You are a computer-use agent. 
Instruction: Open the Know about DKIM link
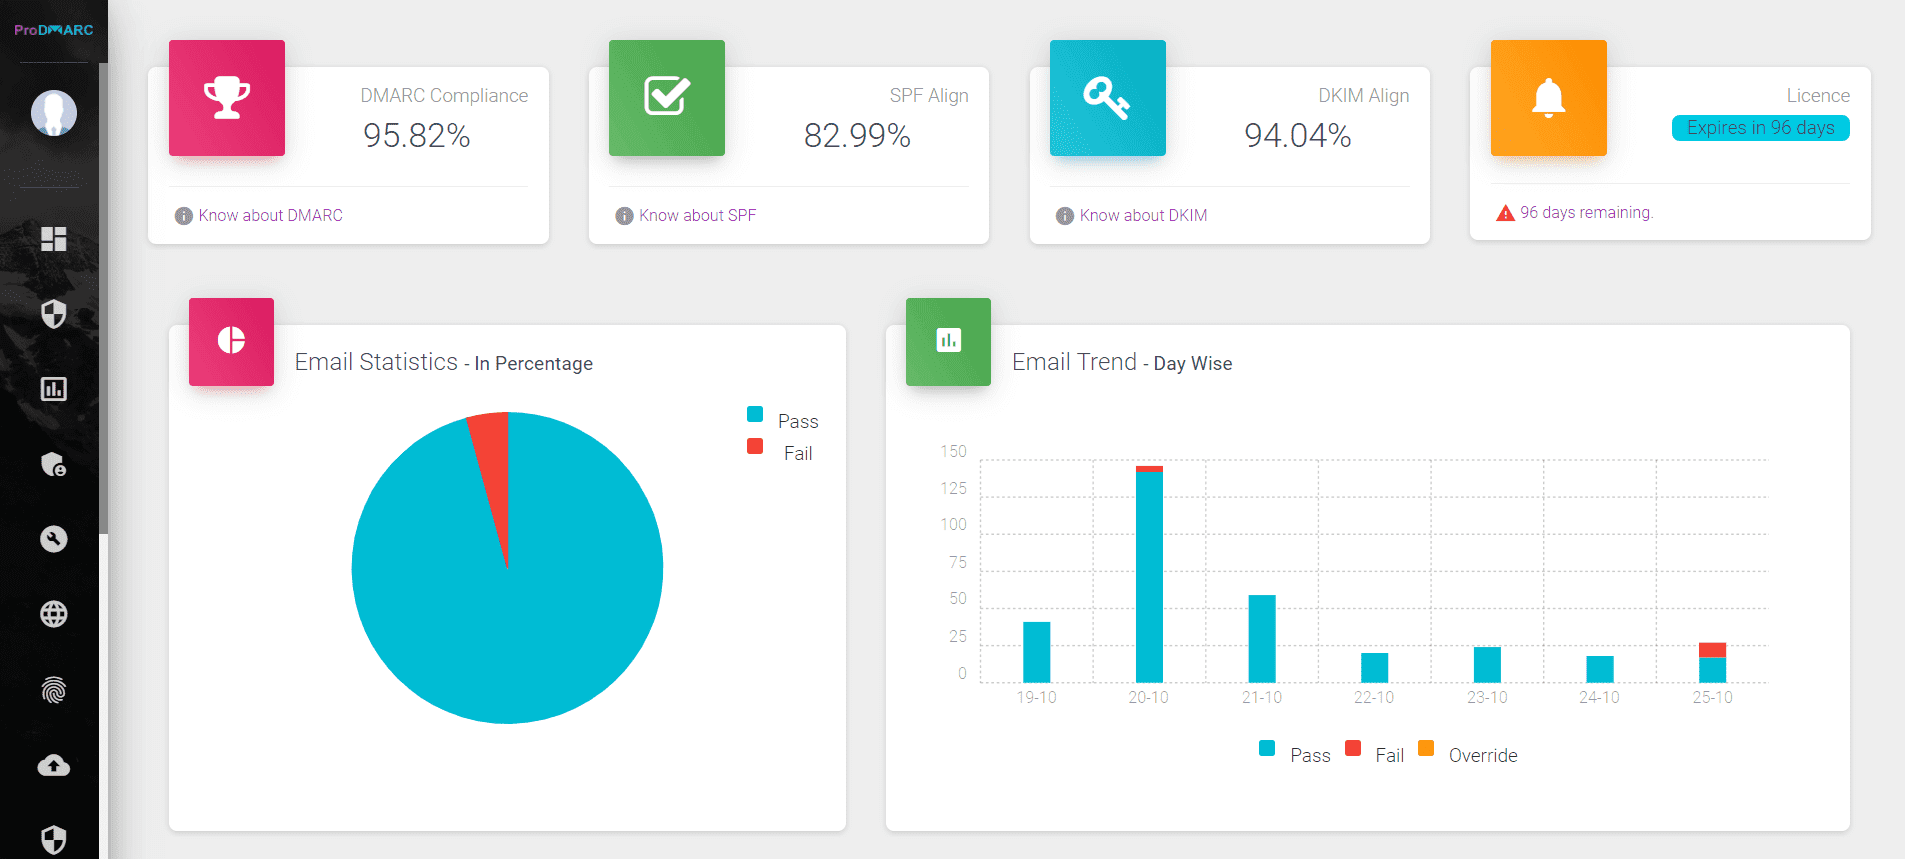tap(1143, 215)
